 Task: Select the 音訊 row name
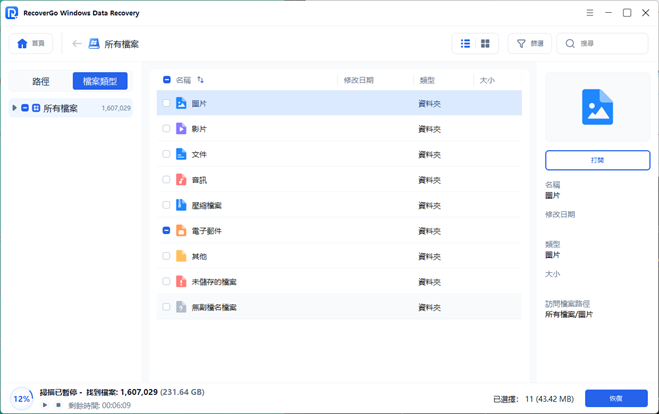coord(199,180)
